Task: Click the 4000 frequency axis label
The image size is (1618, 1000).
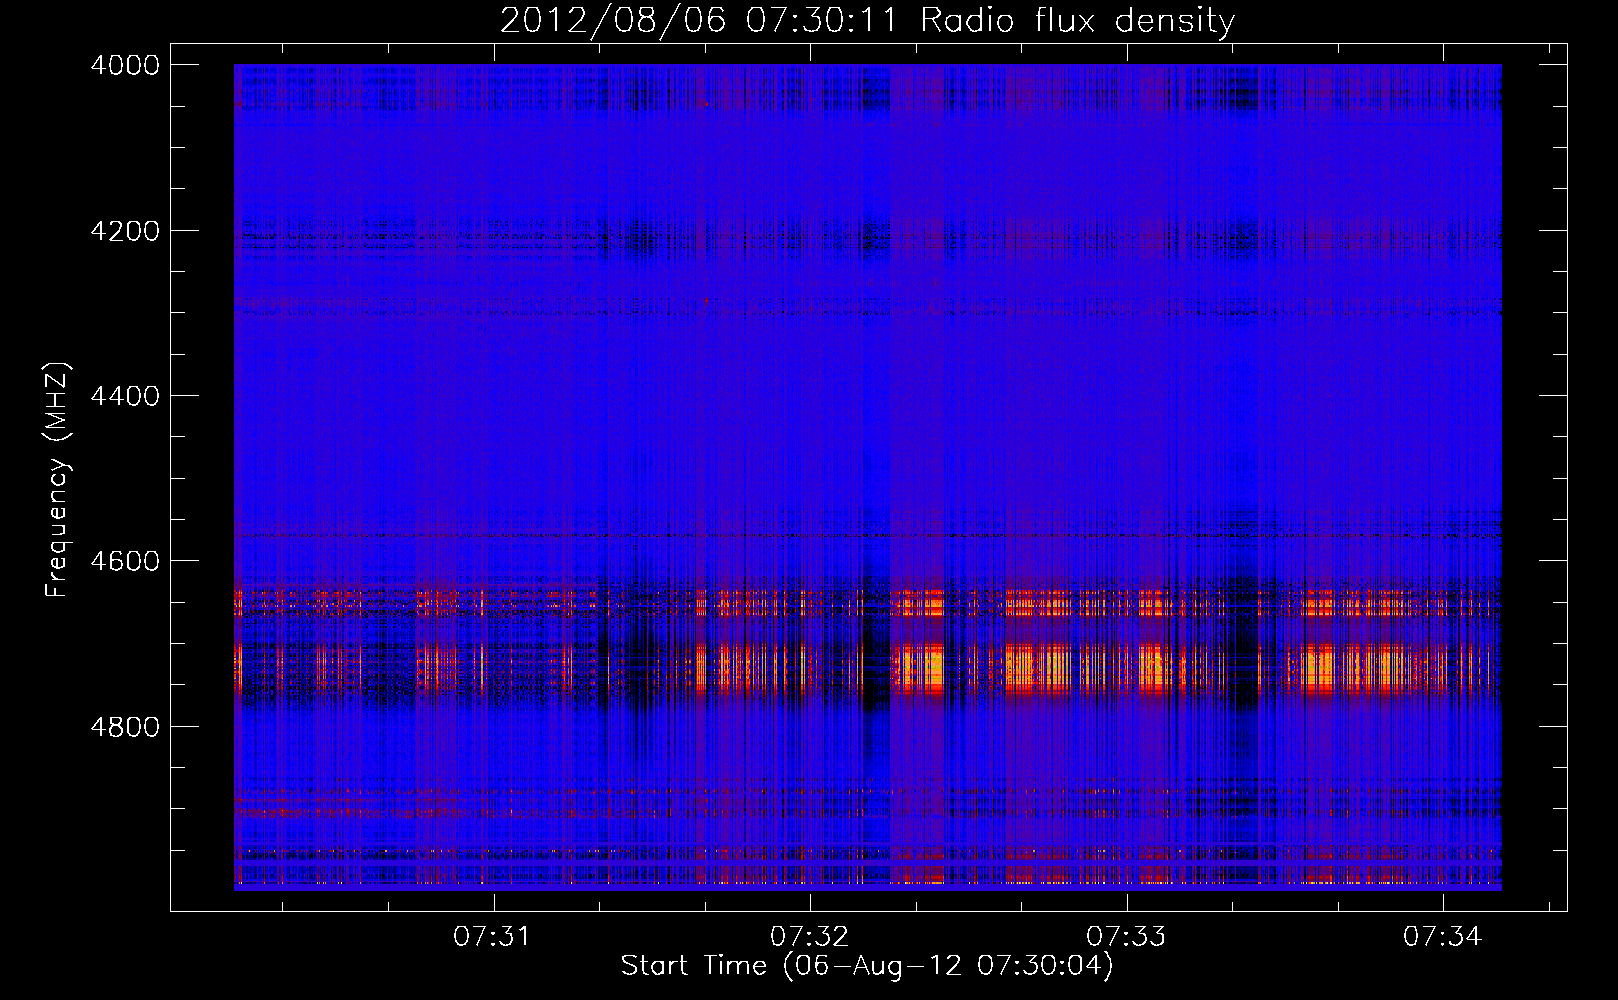Action: [125, 65]
